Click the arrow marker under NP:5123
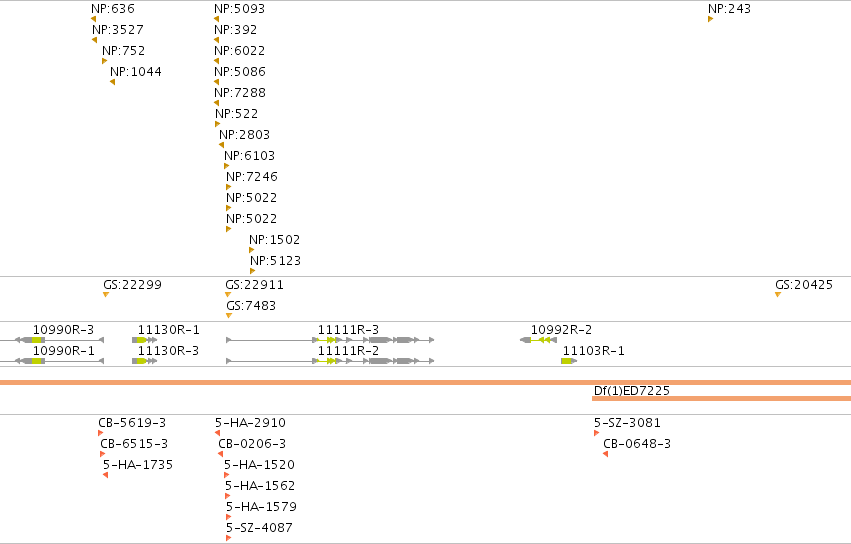 [252, 271]
